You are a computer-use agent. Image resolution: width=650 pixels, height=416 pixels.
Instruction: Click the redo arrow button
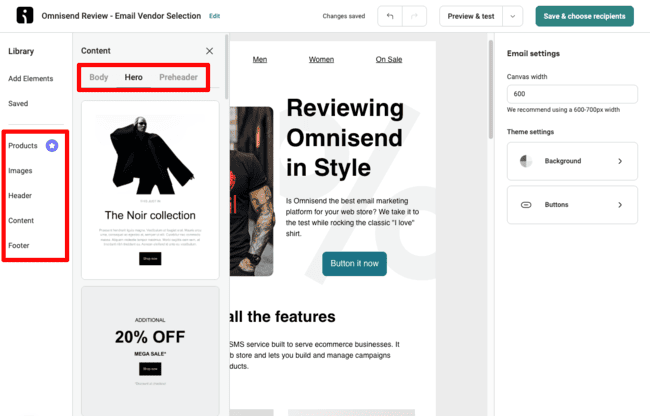point(414,16)
